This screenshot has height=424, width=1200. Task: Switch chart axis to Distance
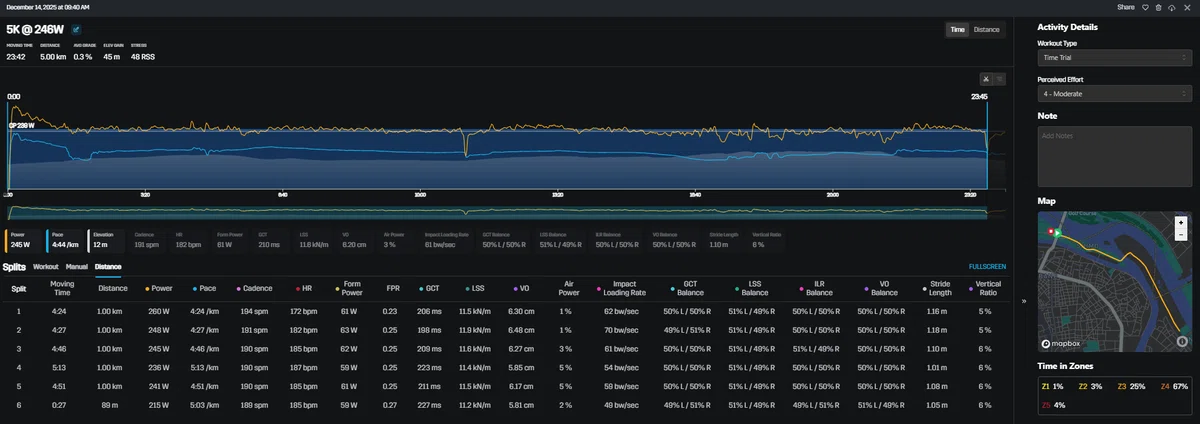986,30
